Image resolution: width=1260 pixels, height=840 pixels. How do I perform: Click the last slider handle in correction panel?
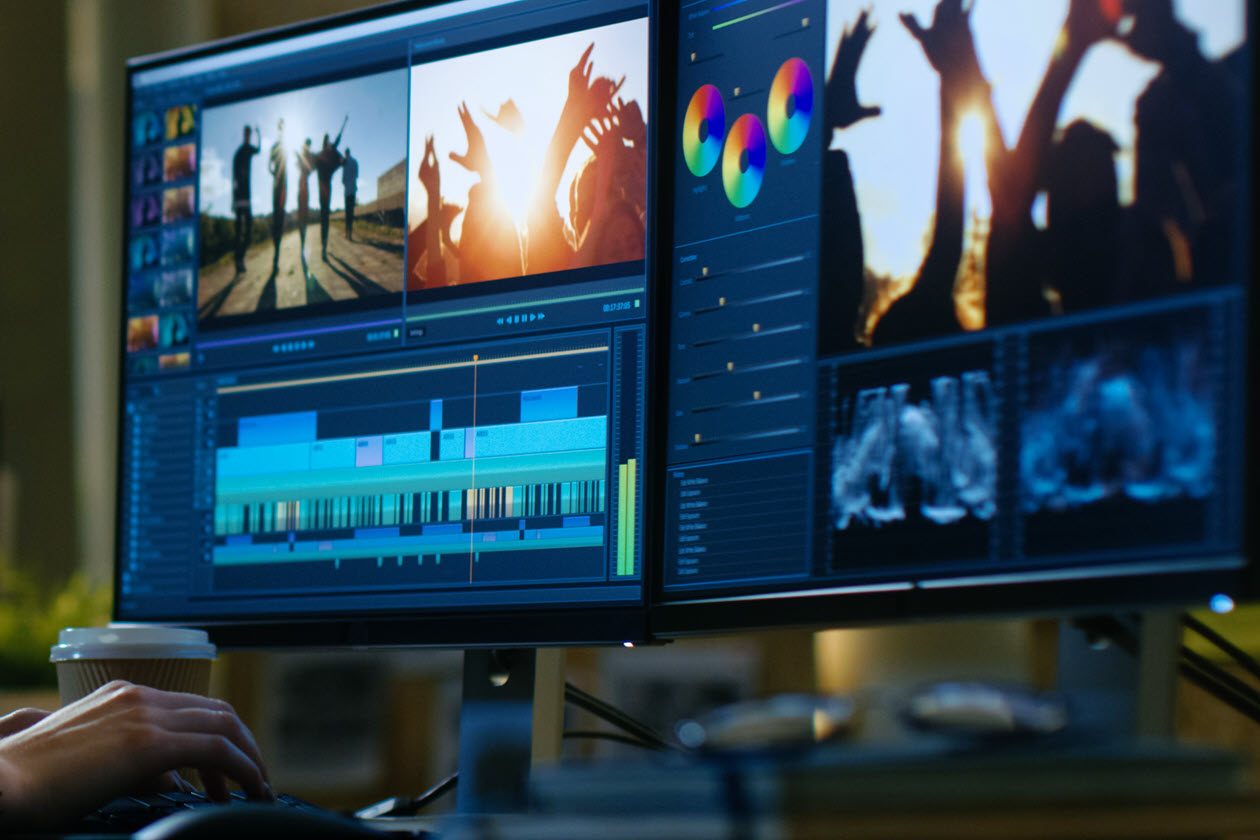[x=696, y=437]
